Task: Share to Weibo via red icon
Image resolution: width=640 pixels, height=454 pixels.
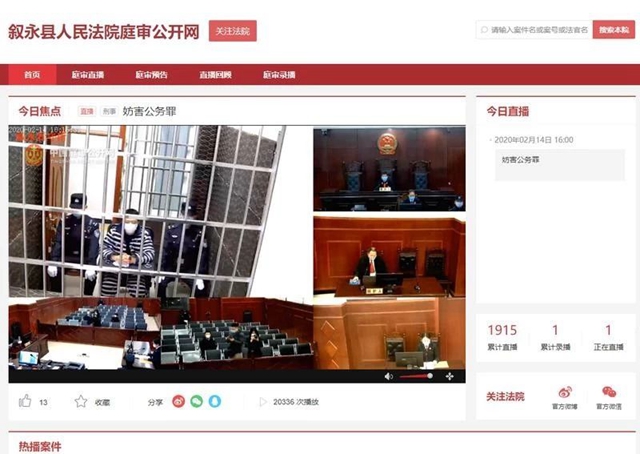Action: pyautogui.click(x=178, y=401)
